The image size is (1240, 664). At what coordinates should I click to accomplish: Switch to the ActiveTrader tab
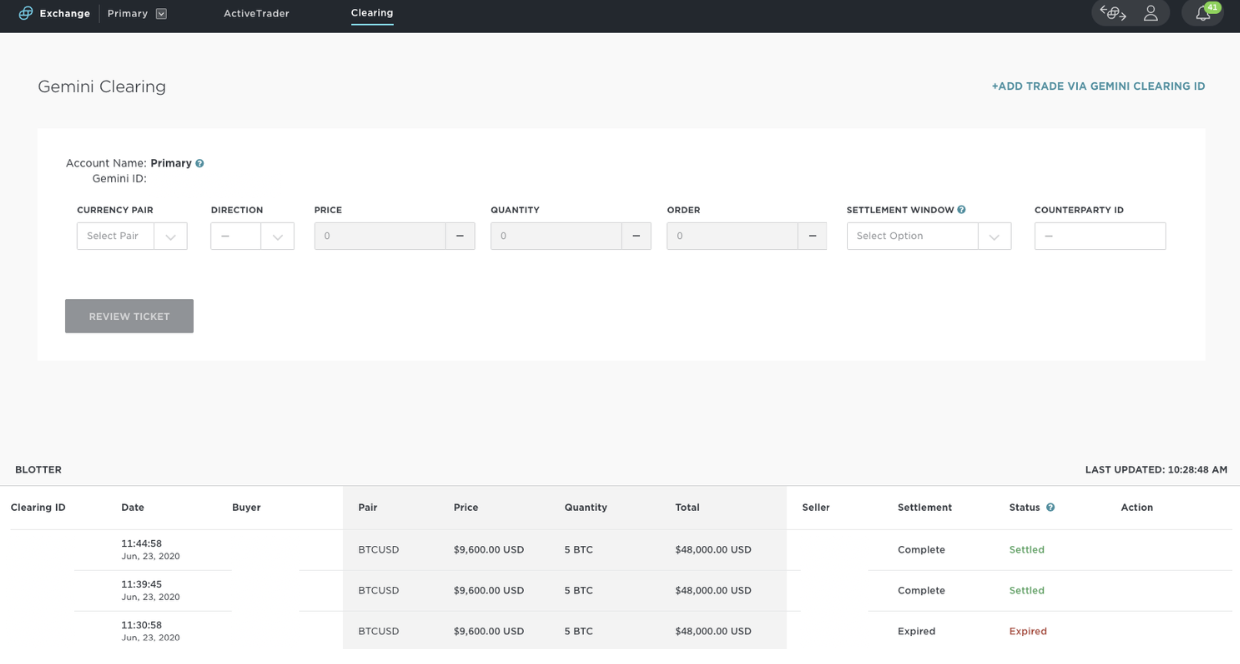point(256,13)
